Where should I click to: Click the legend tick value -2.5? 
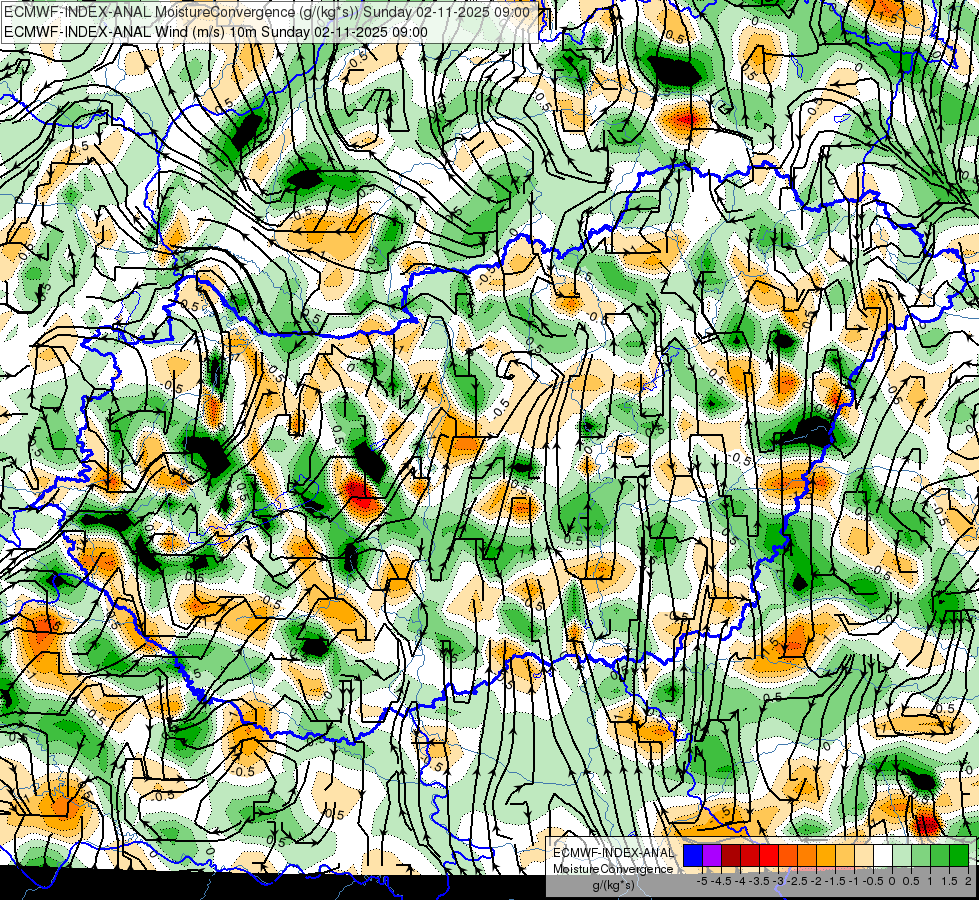coord(797,881)
